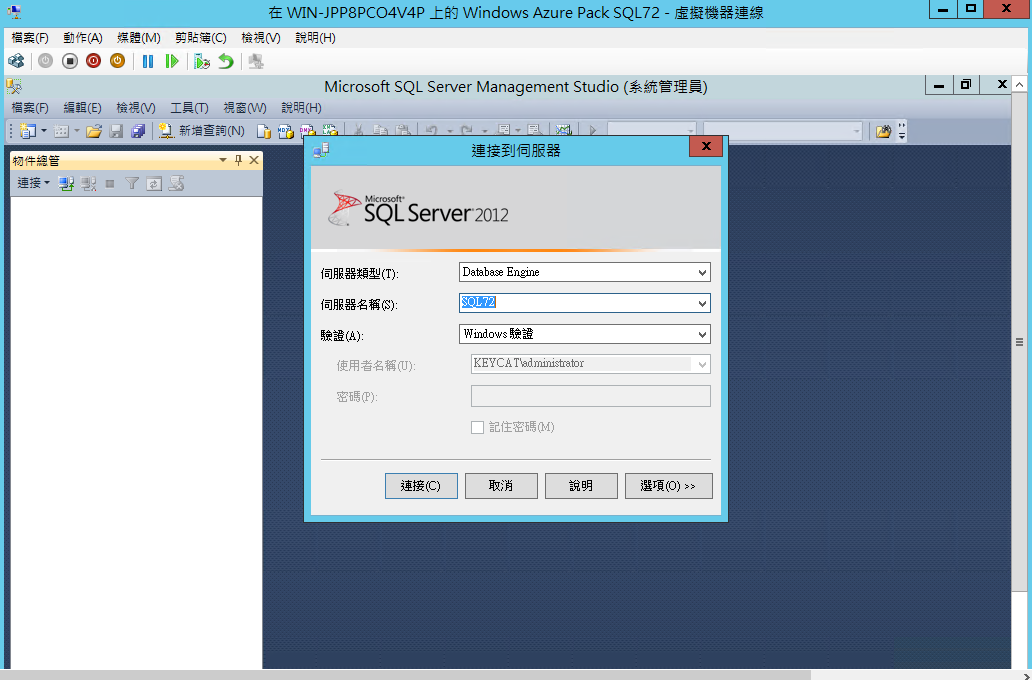
Task: Click the Open File folder icon in SSMS toolbar
Action: [x=94, y=131]
